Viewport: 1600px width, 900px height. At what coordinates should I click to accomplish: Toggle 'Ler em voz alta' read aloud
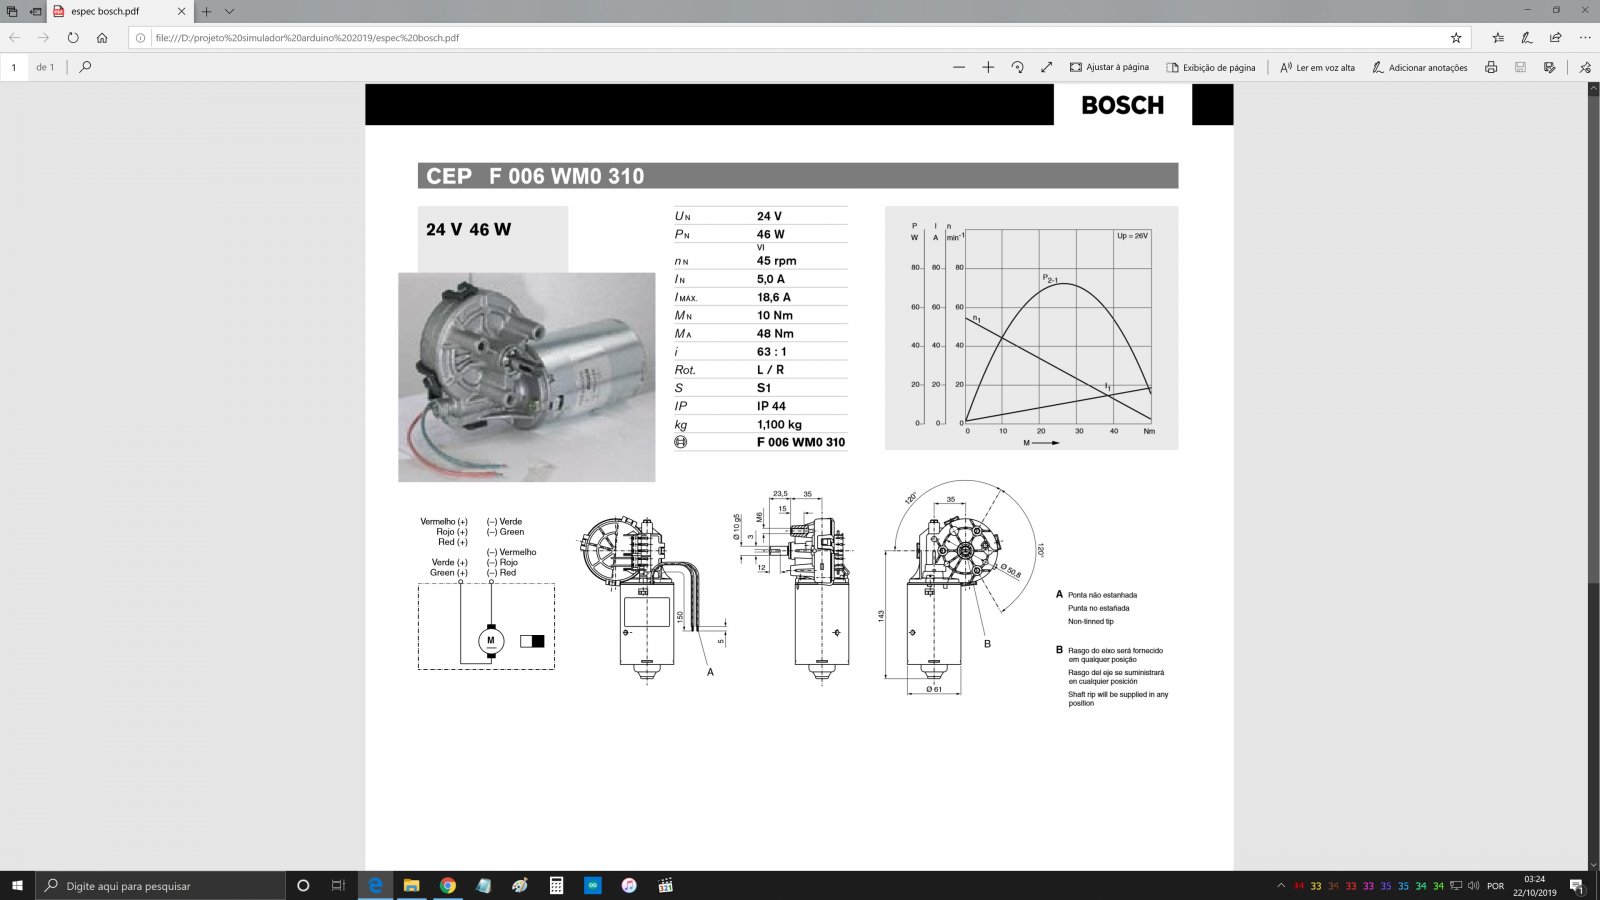pos(1317,67)
